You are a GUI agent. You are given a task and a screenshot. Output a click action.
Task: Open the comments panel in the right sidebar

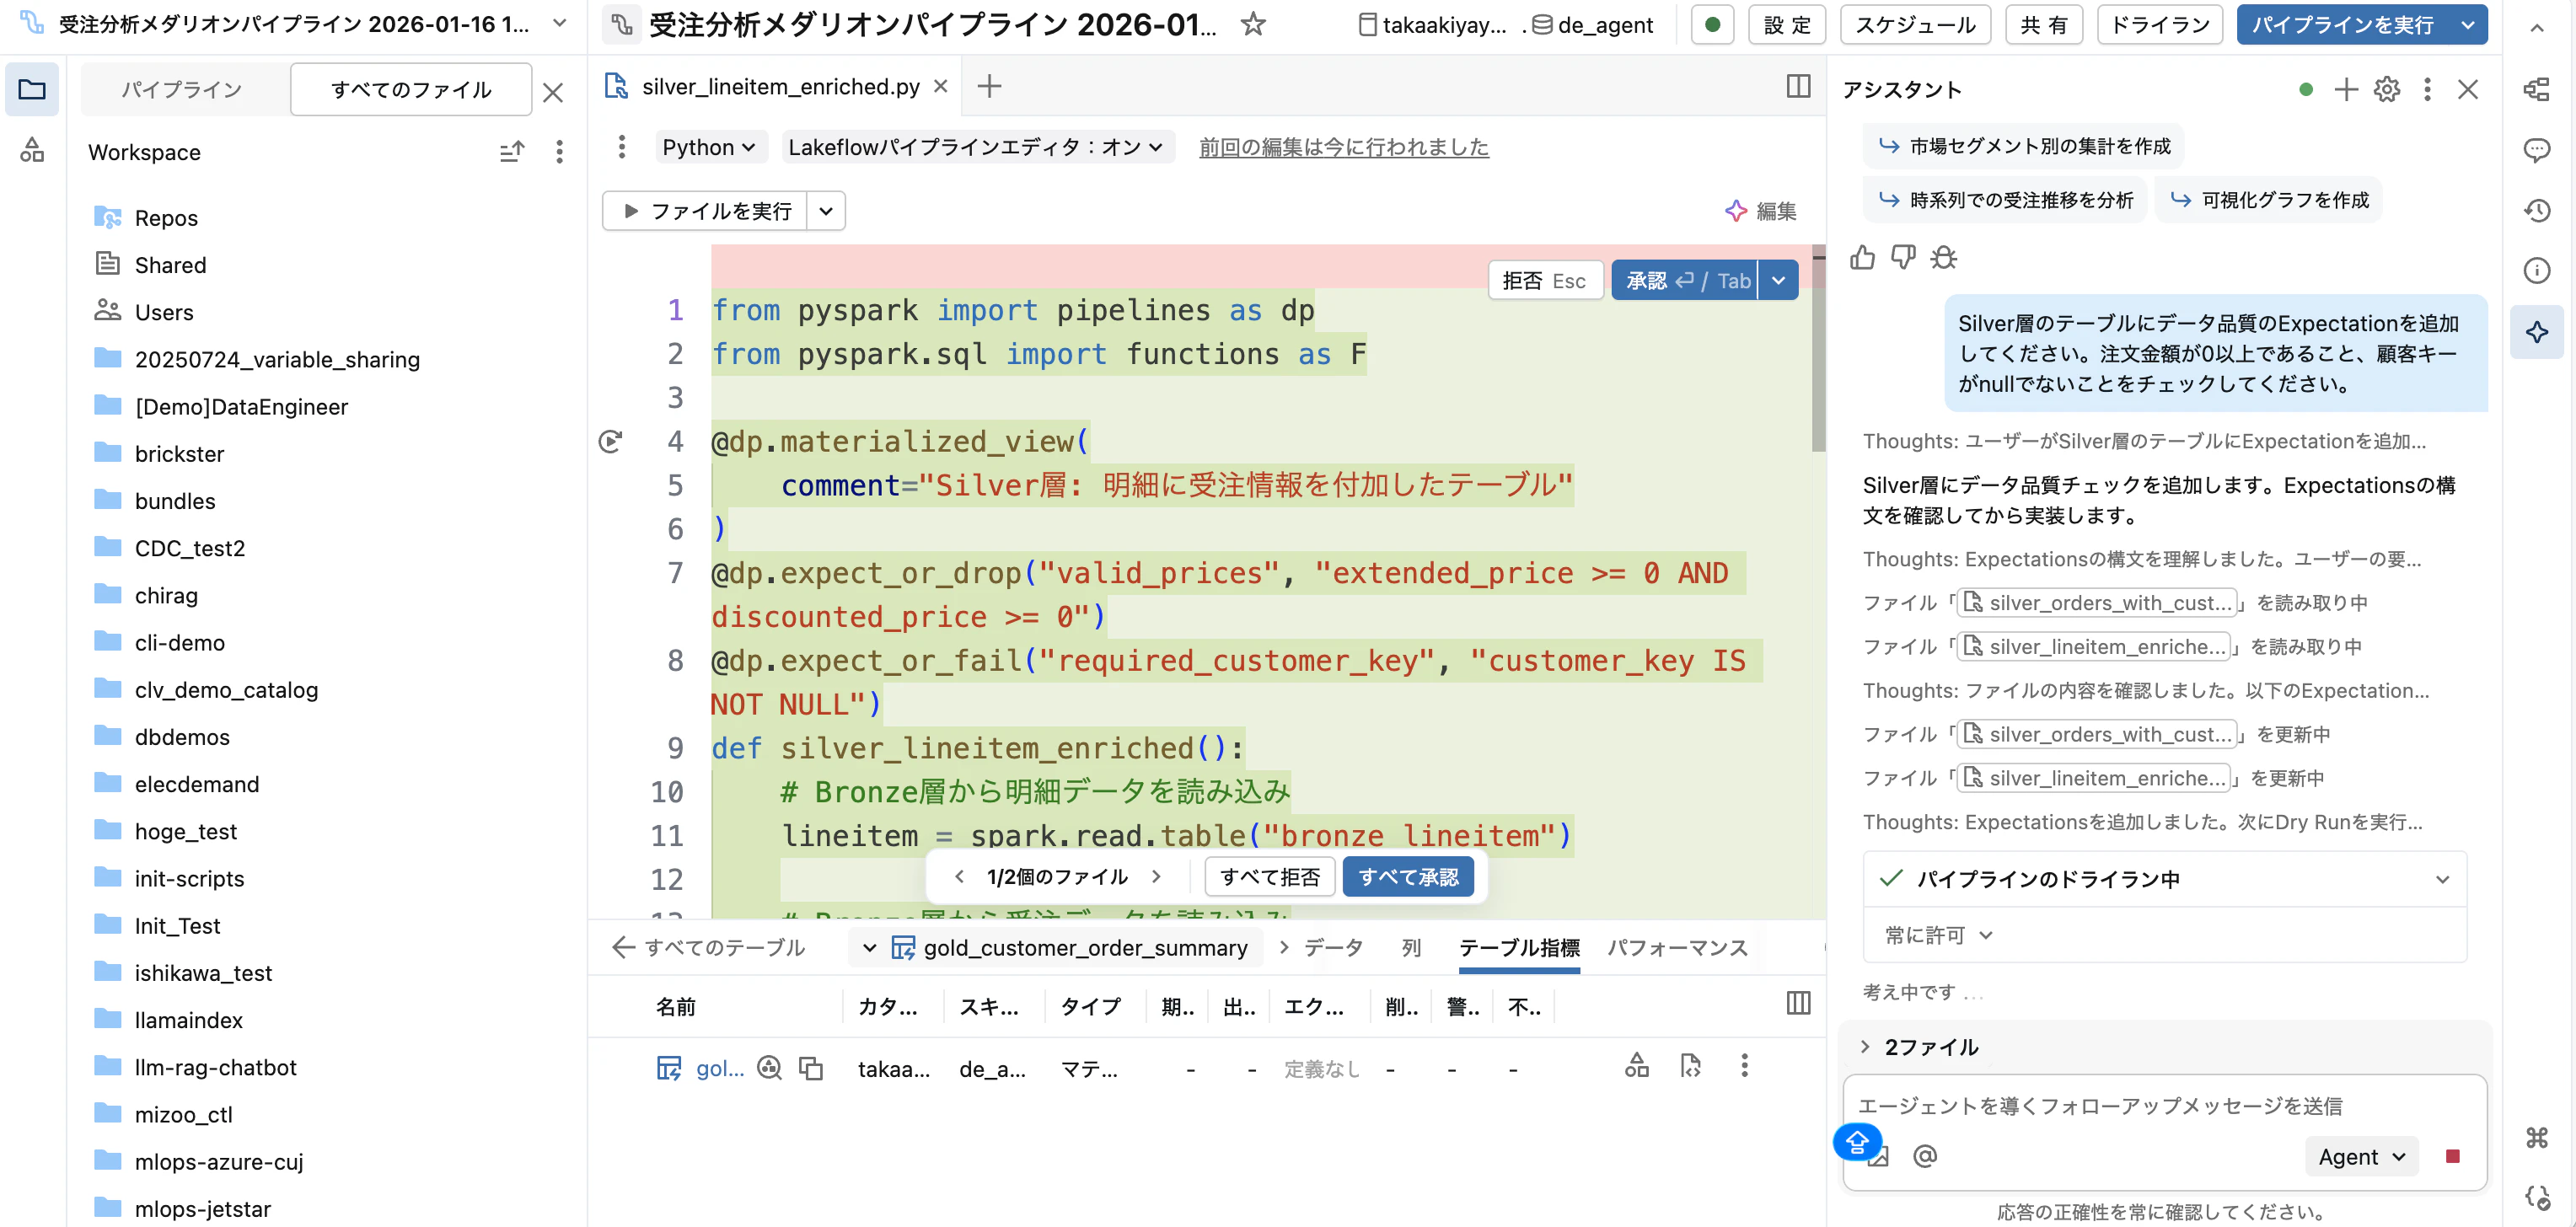(x=2538, y=150)
